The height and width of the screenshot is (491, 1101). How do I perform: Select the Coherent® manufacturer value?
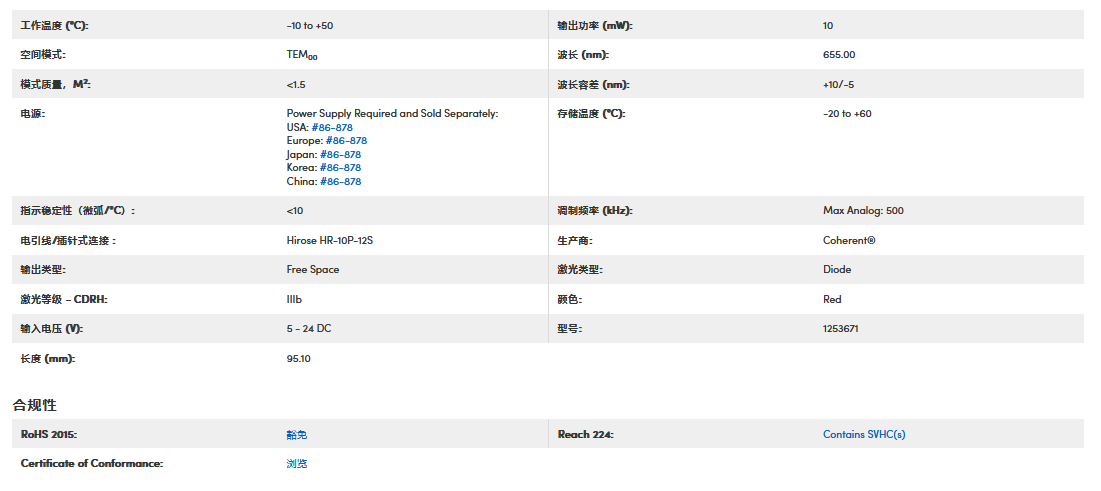(849, 241)
